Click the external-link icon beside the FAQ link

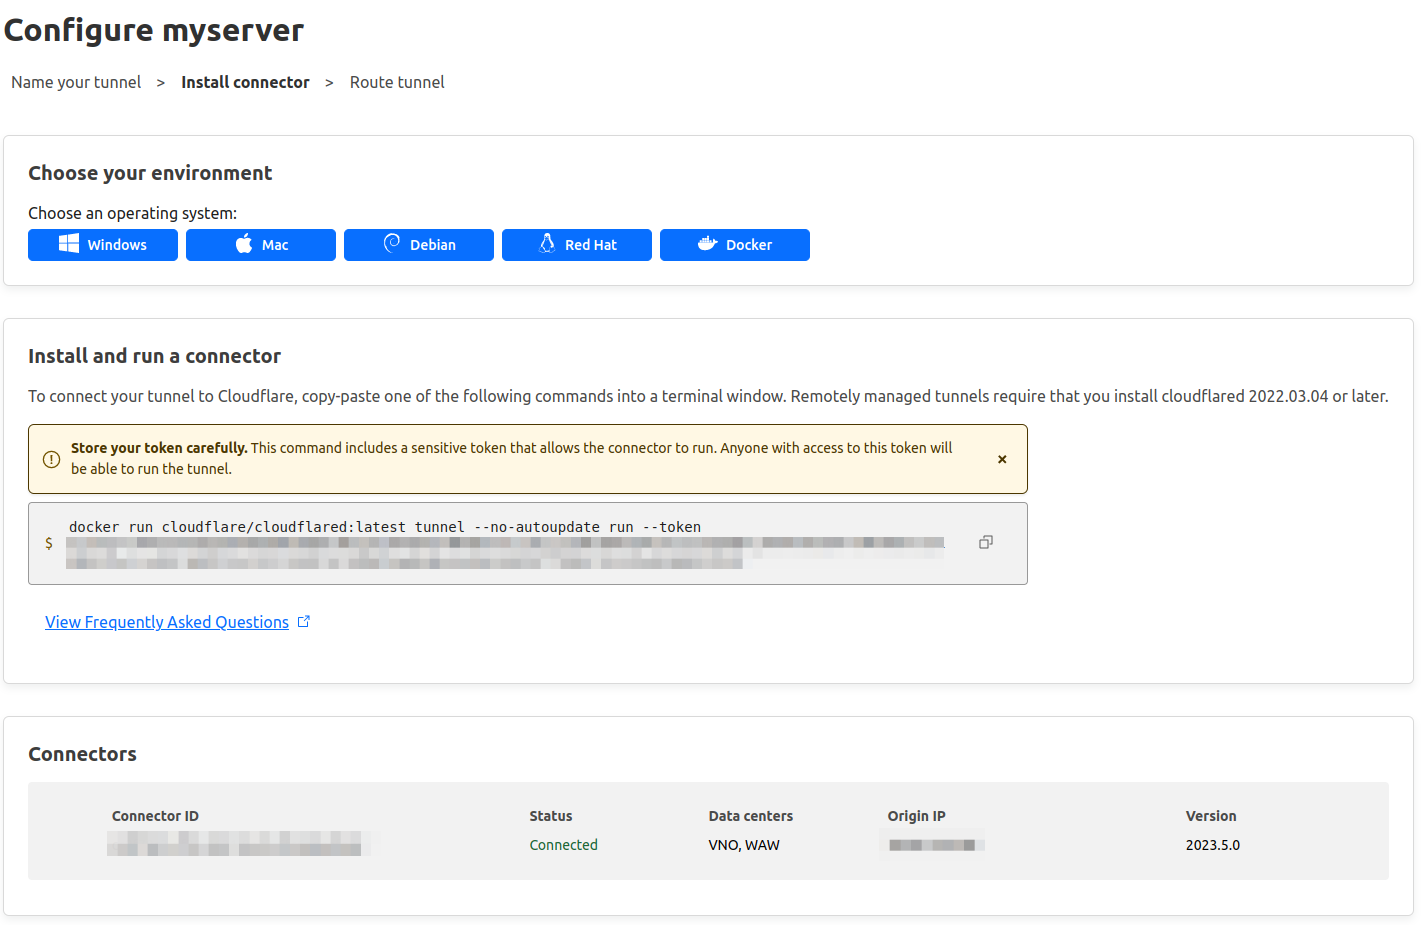[x=304, y=620]
